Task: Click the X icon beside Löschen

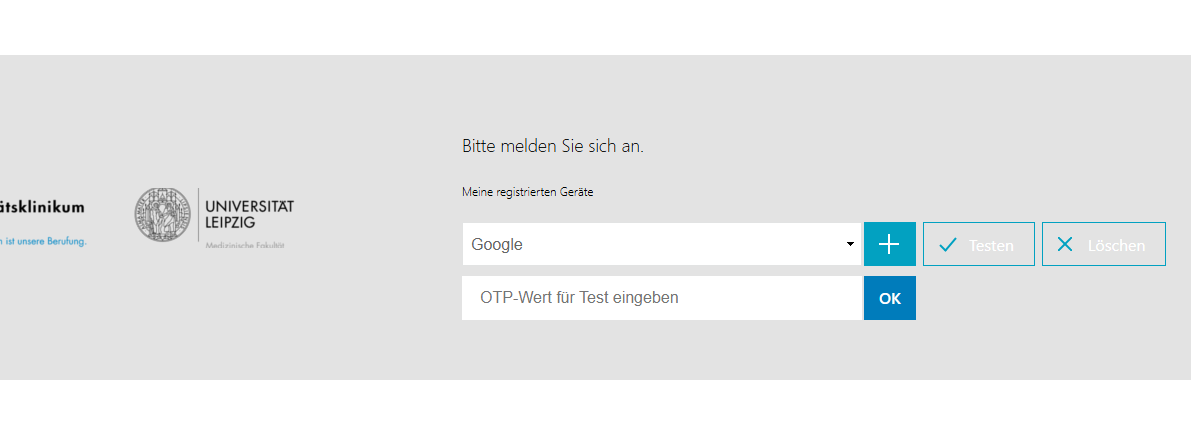Action: point(1065,245)
